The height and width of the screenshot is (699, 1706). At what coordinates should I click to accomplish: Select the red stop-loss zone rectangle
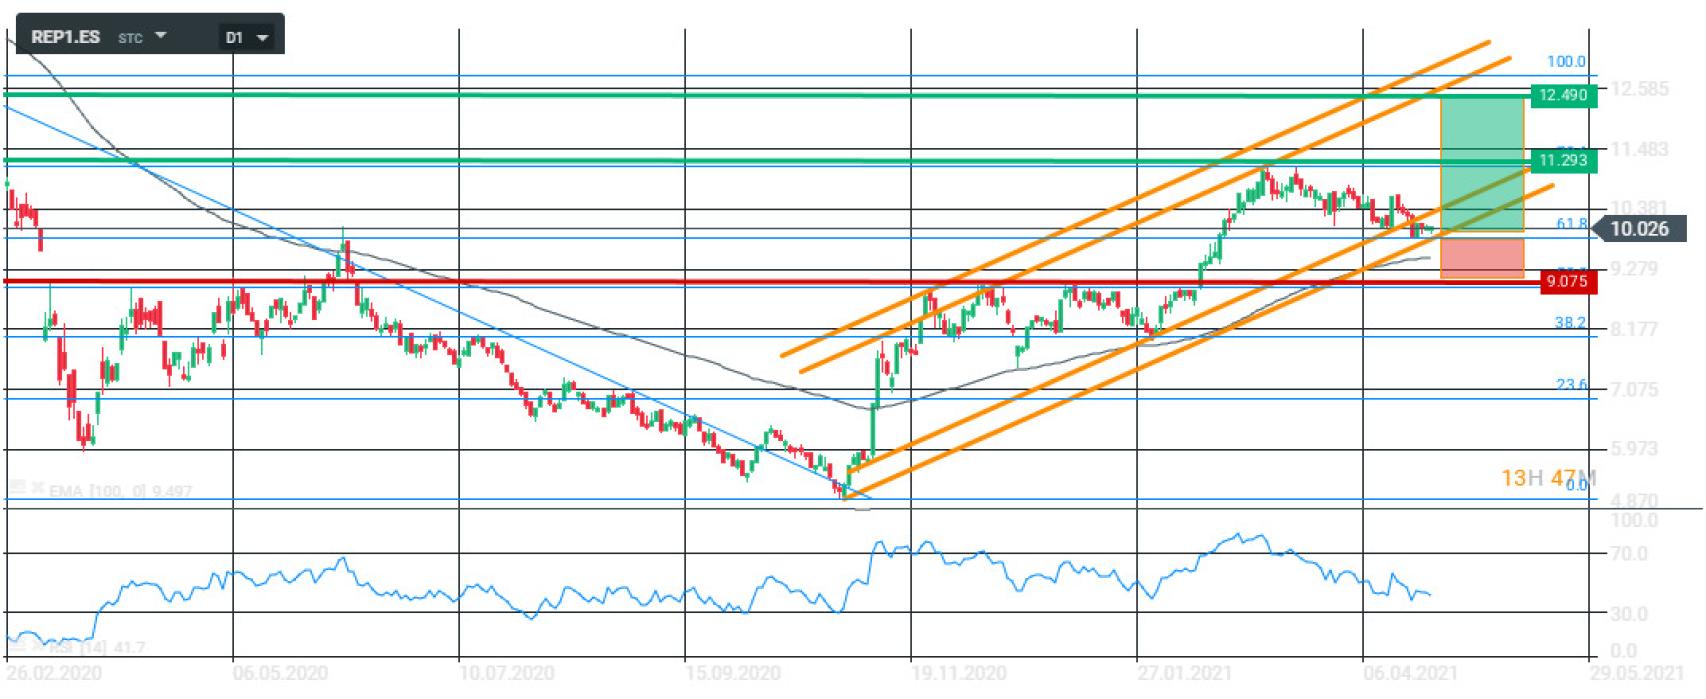tap(1481, 256)
